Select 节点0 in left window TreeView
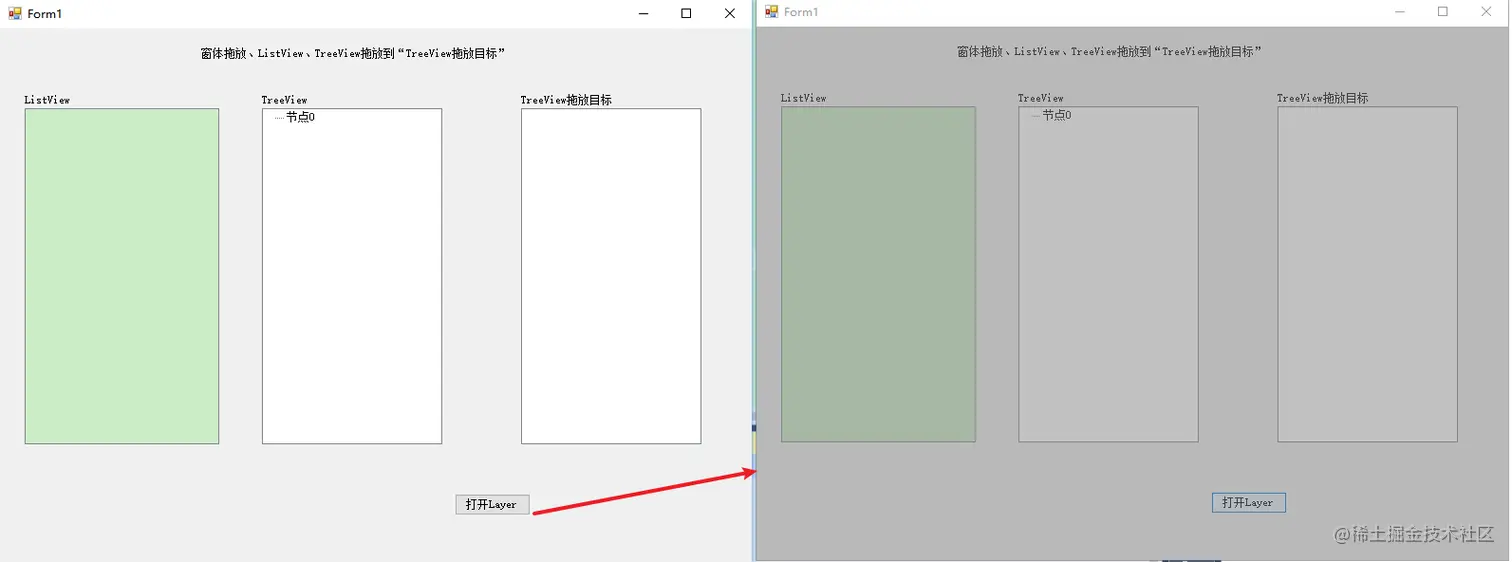Viewport: 1512px width, 562px height. (x=300, y=117)
